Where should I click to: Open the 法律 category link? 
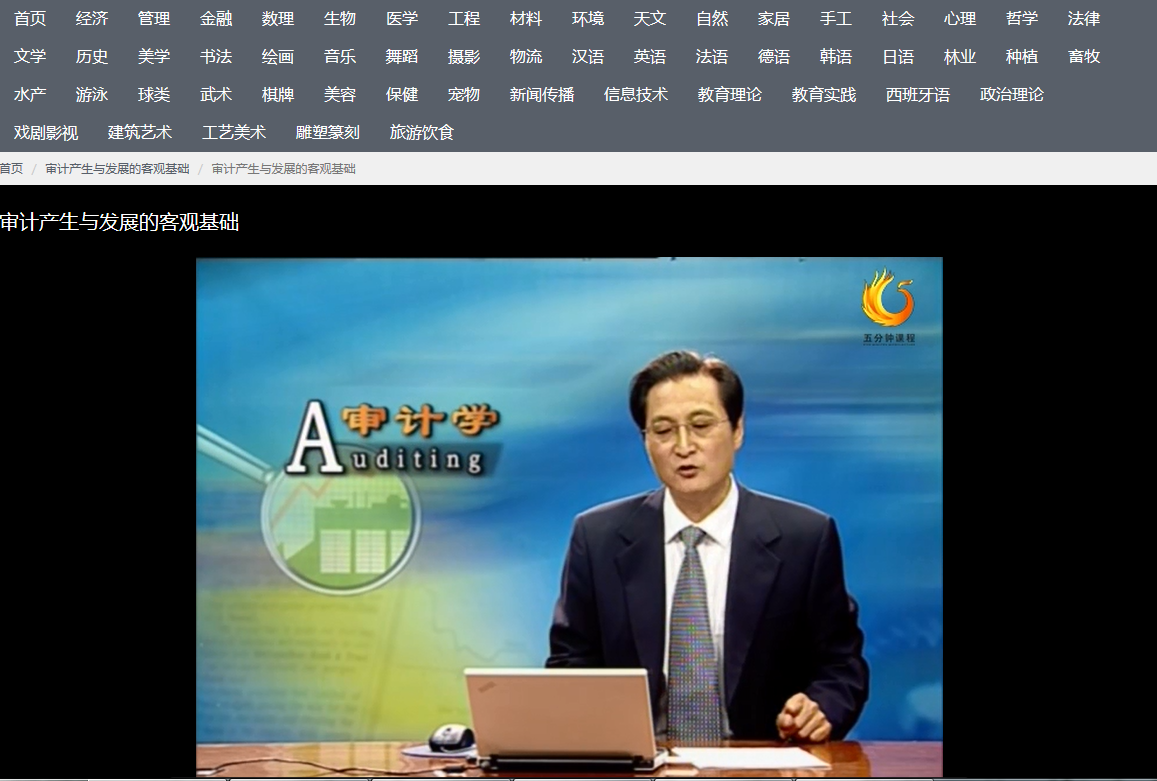click(1084, 19)
